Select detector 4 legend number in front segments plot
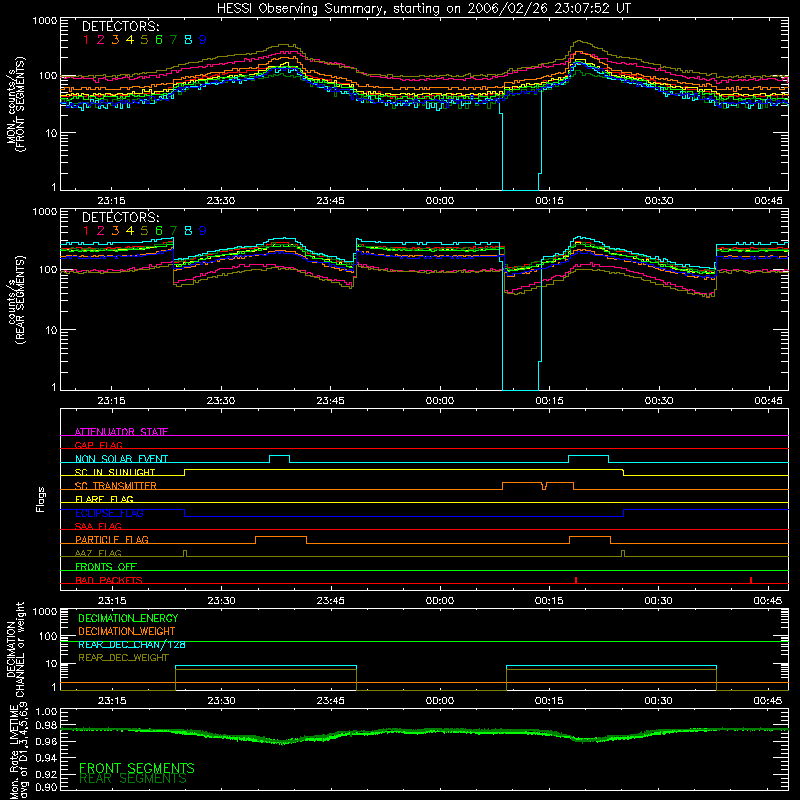Image resolution: width=800 pixels, height=800 pixels. 130,40
